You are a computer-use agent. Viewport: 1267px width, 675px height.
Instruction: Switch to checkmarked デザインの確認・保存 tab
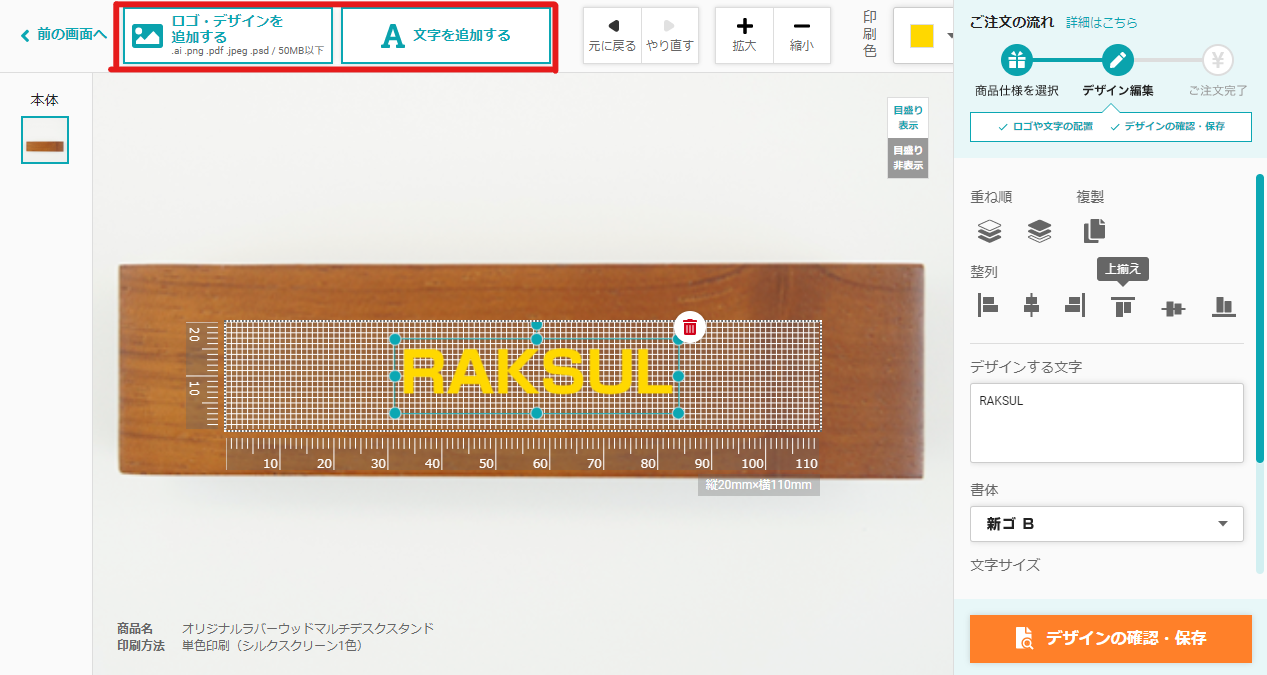(x=1166, y=127)
